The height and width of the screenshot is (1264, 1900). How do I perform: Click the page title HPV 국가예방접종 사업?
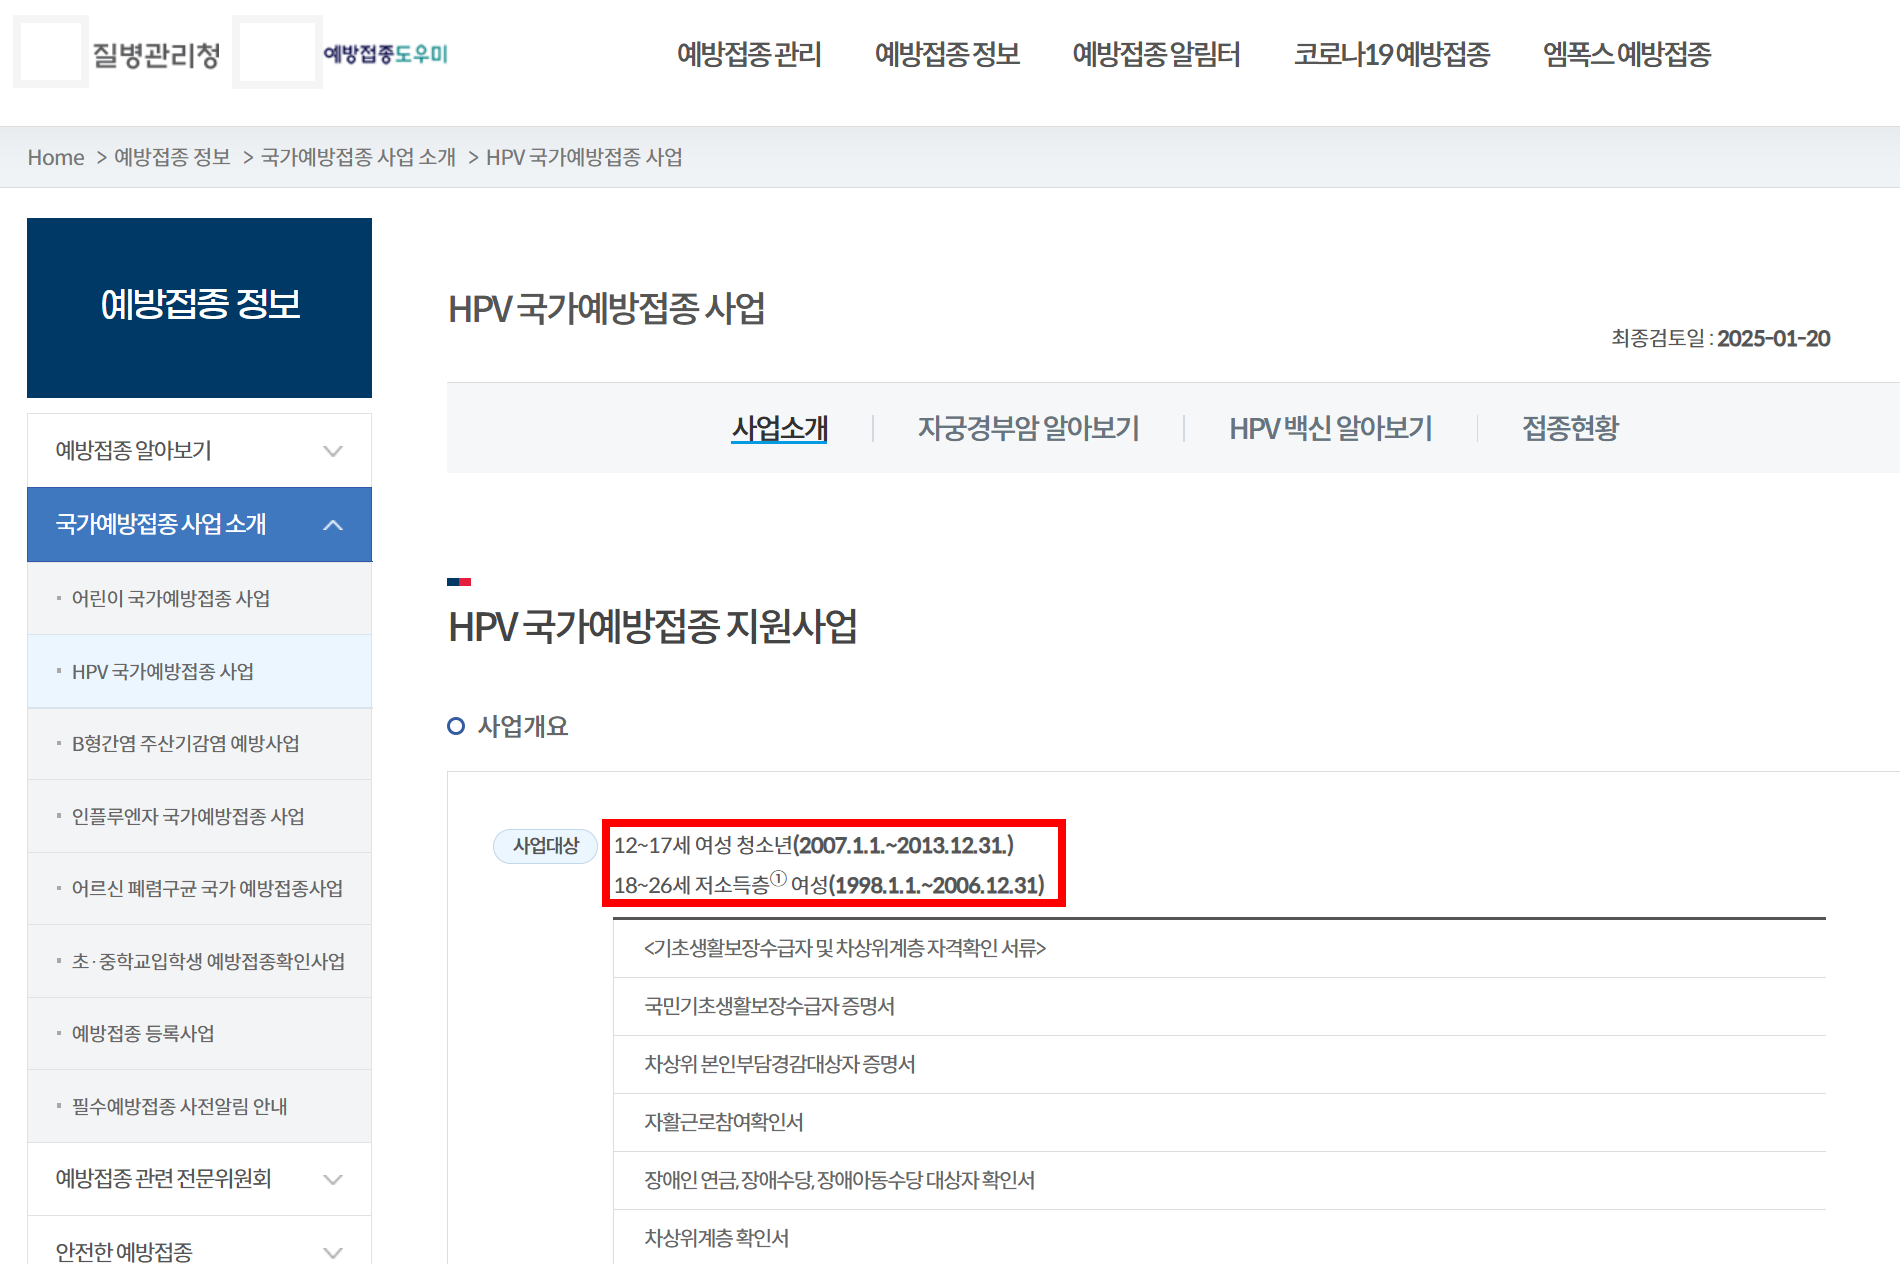(606, 309)
